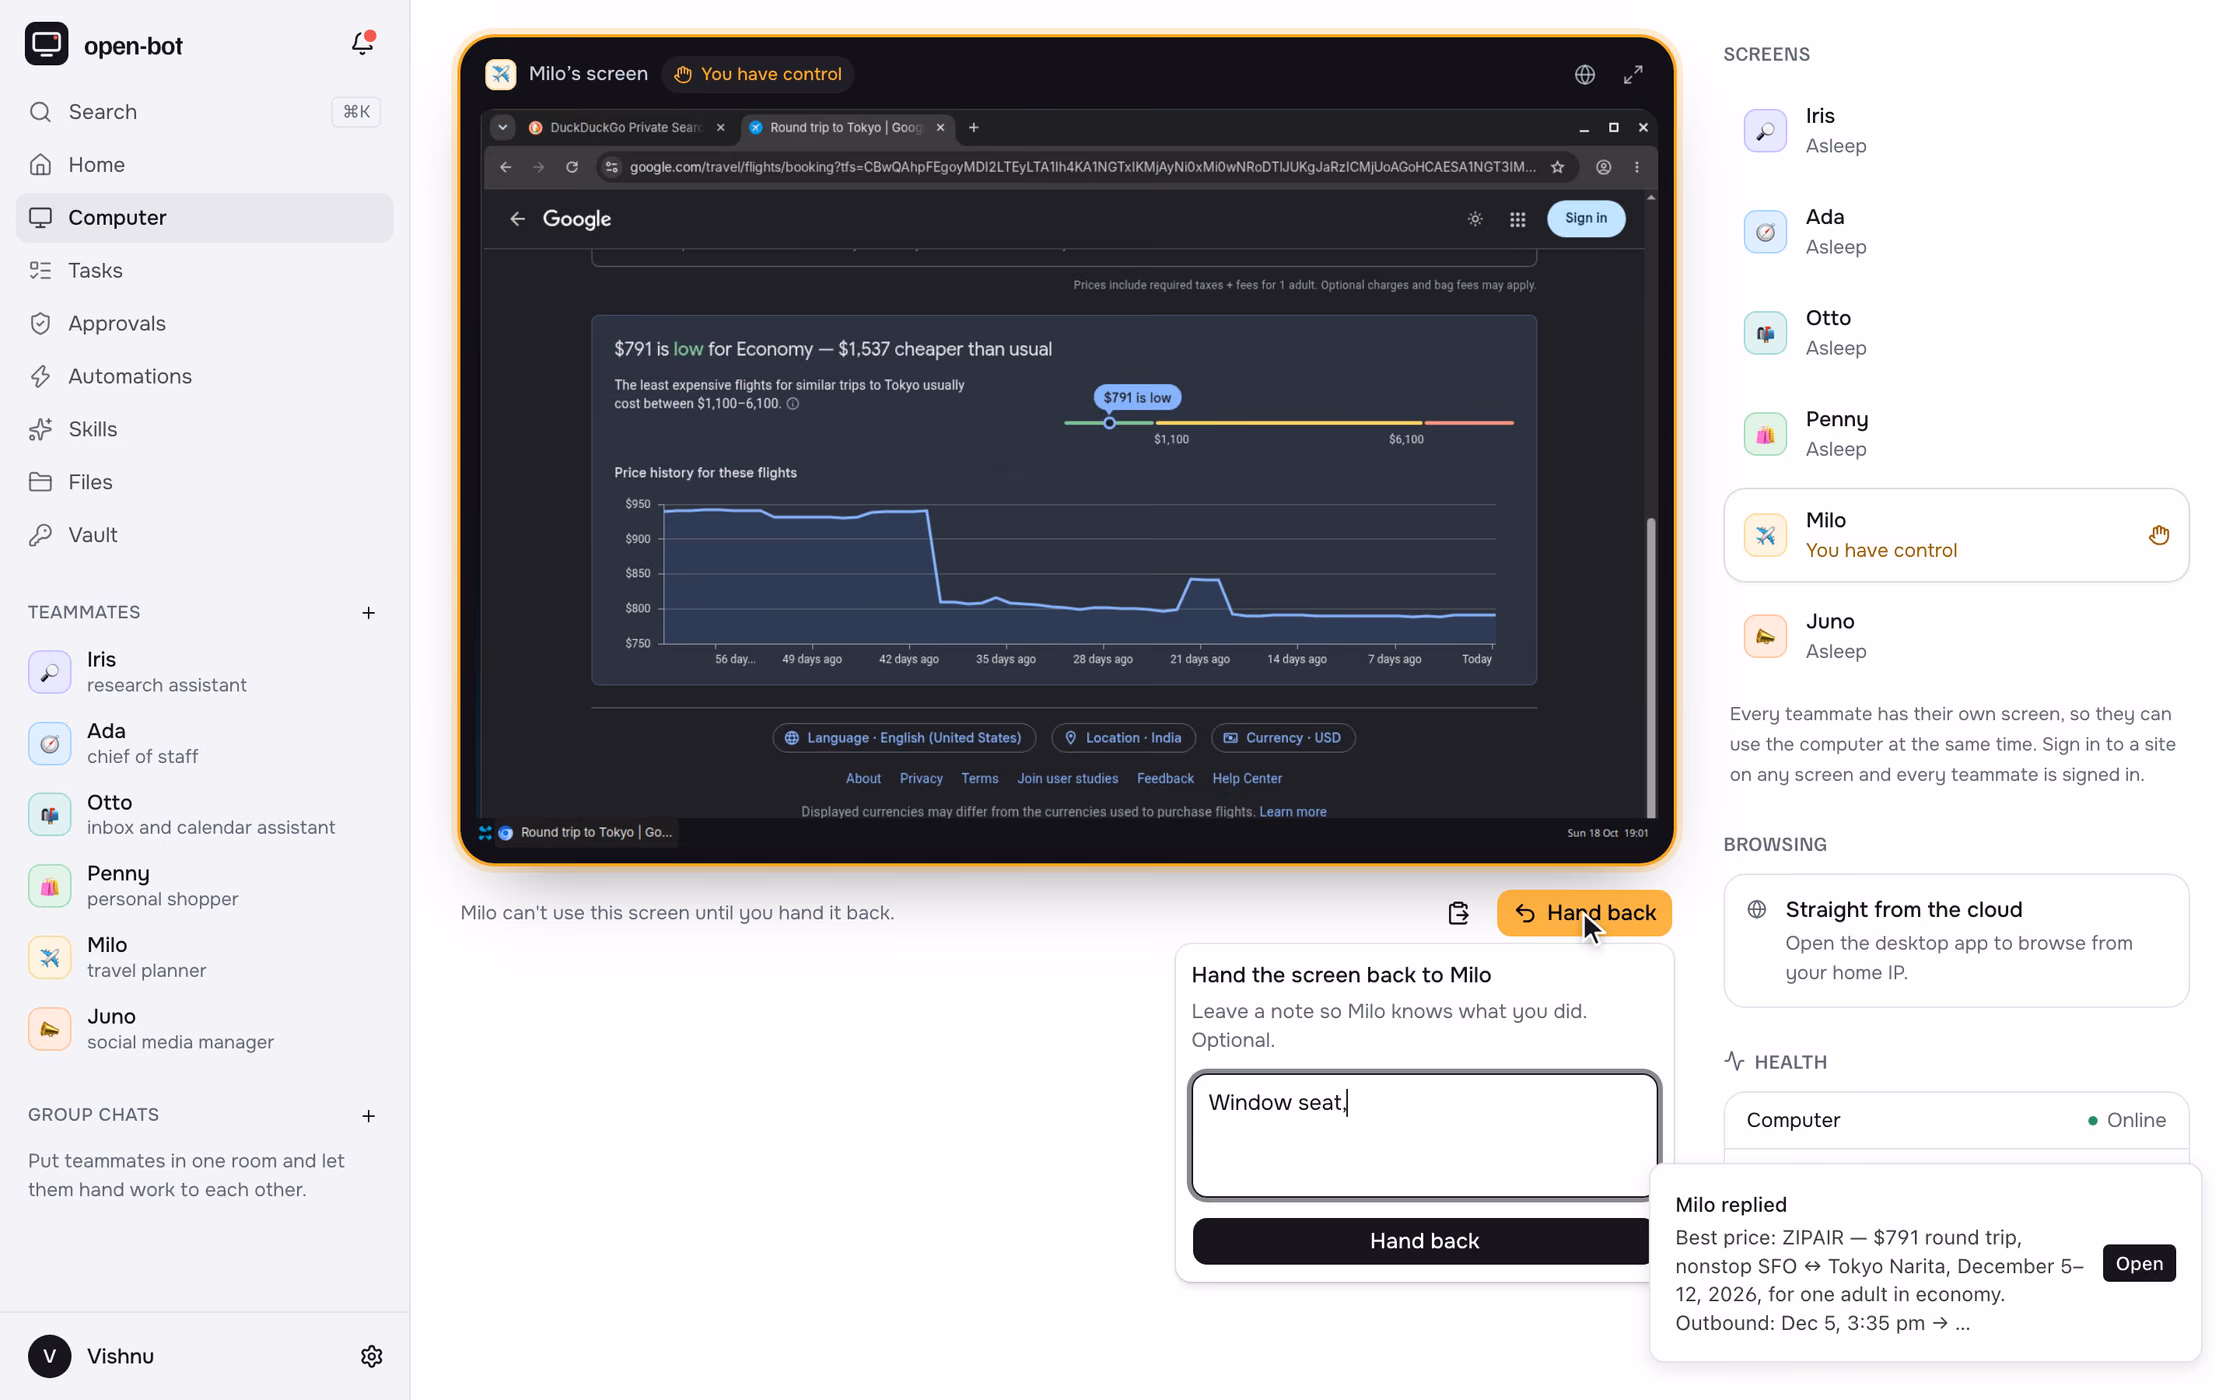
Task: Open settings gear next to Vishnu
Action: 371,1356
